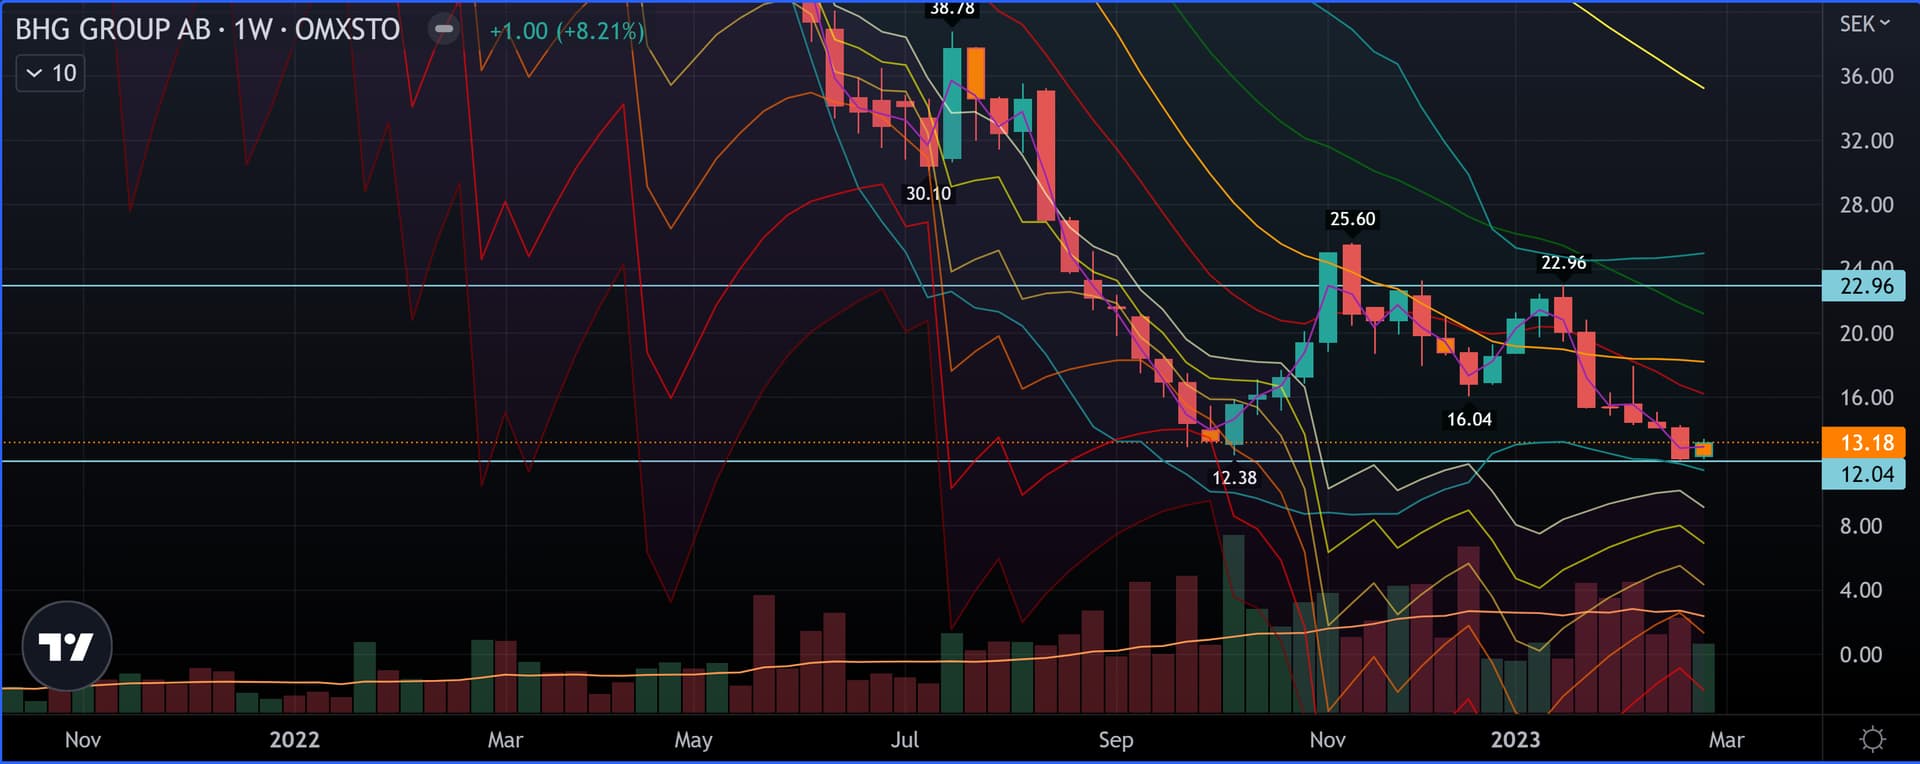The image size is (1920, 764).
Task: Click the 30.10 price marker
Action: coord(928,194)
